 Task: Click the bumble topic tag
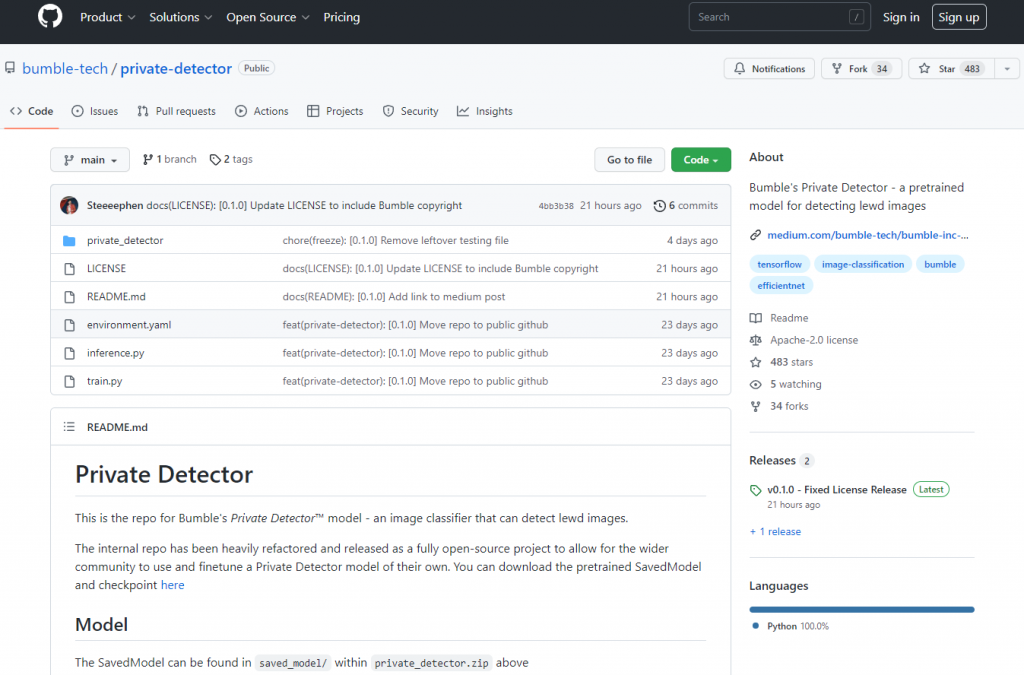(x=940, y=264)
